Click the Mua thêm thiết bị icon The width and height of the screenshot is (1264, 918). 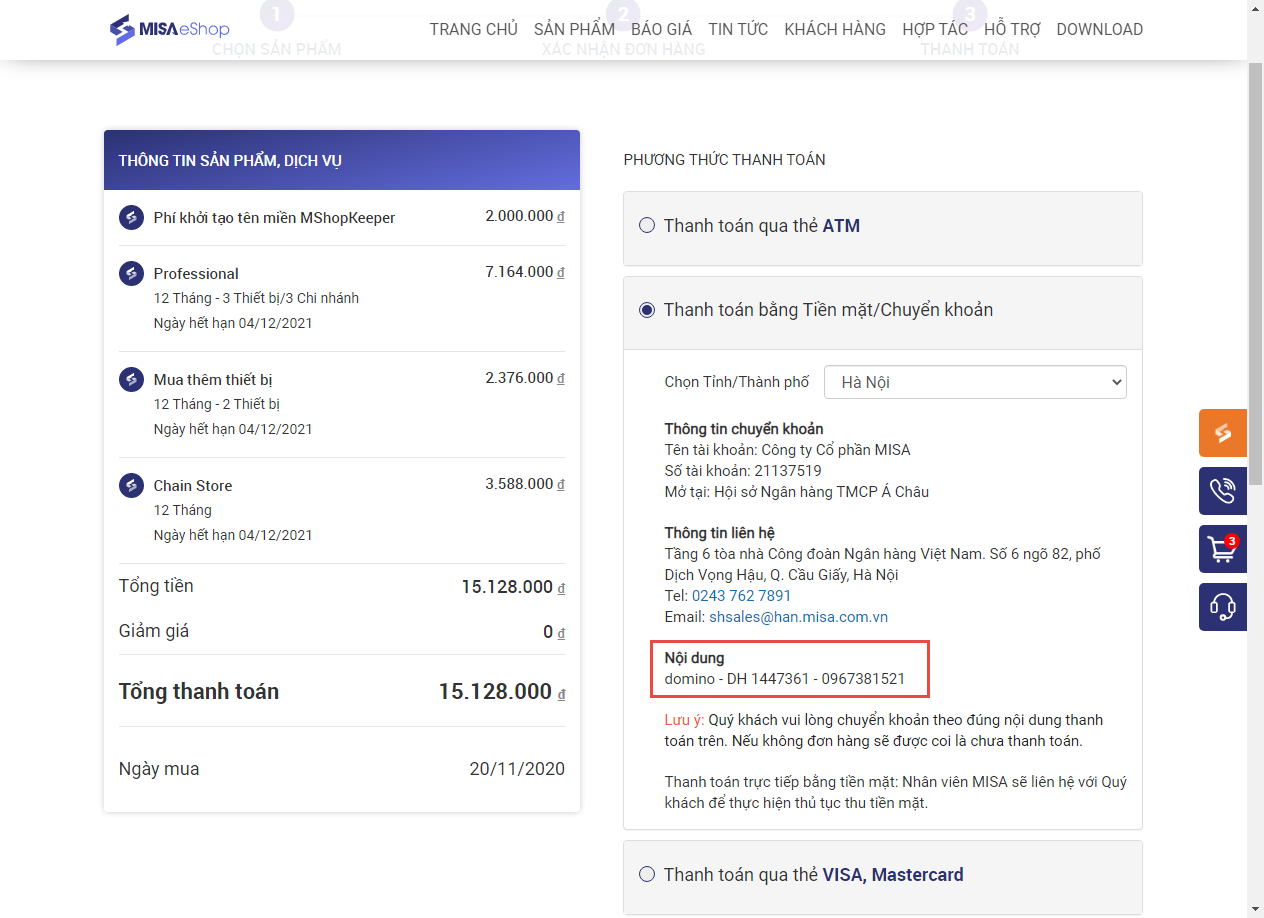pyautogui.click(x=131, y=380)
